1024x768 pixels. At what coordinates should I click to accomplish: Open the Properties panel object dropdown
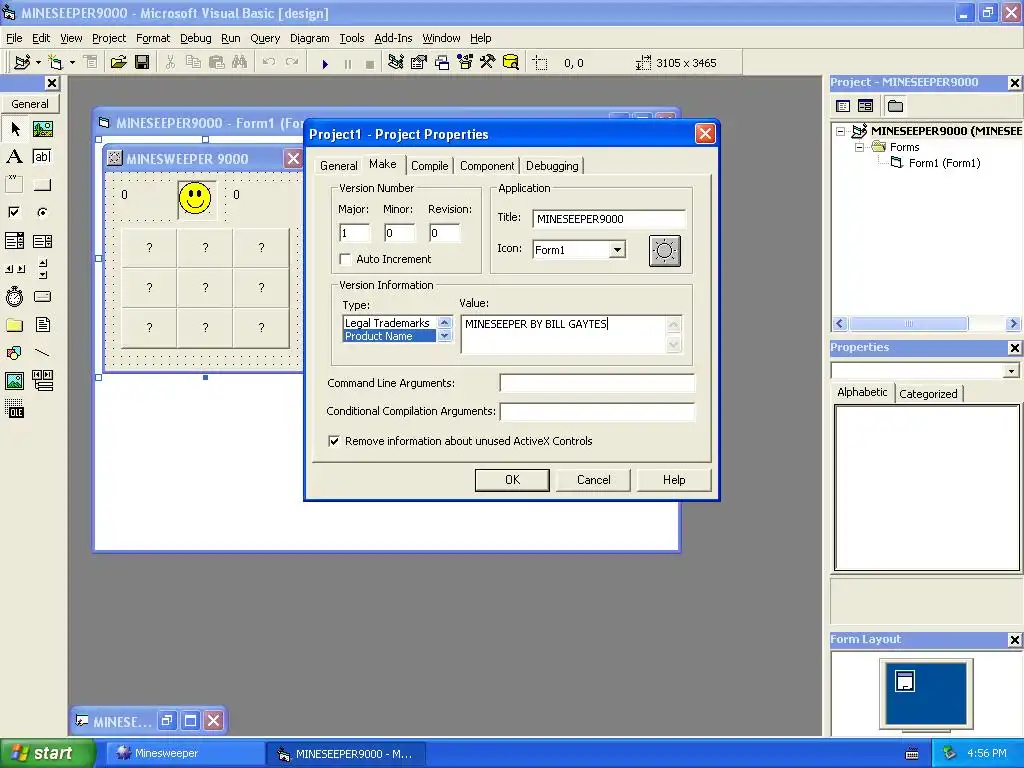click(1011, 371)
